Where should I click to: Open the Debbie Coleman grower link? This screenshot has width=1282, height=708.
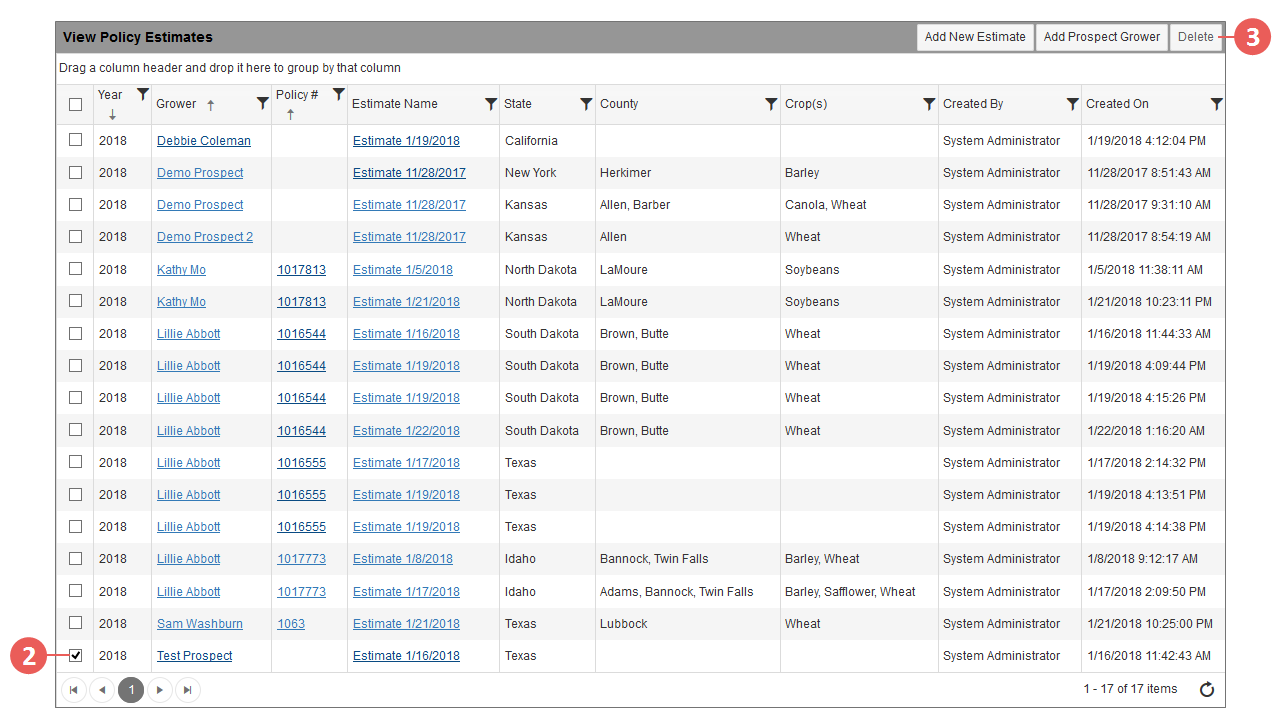(x=204, y=141)
